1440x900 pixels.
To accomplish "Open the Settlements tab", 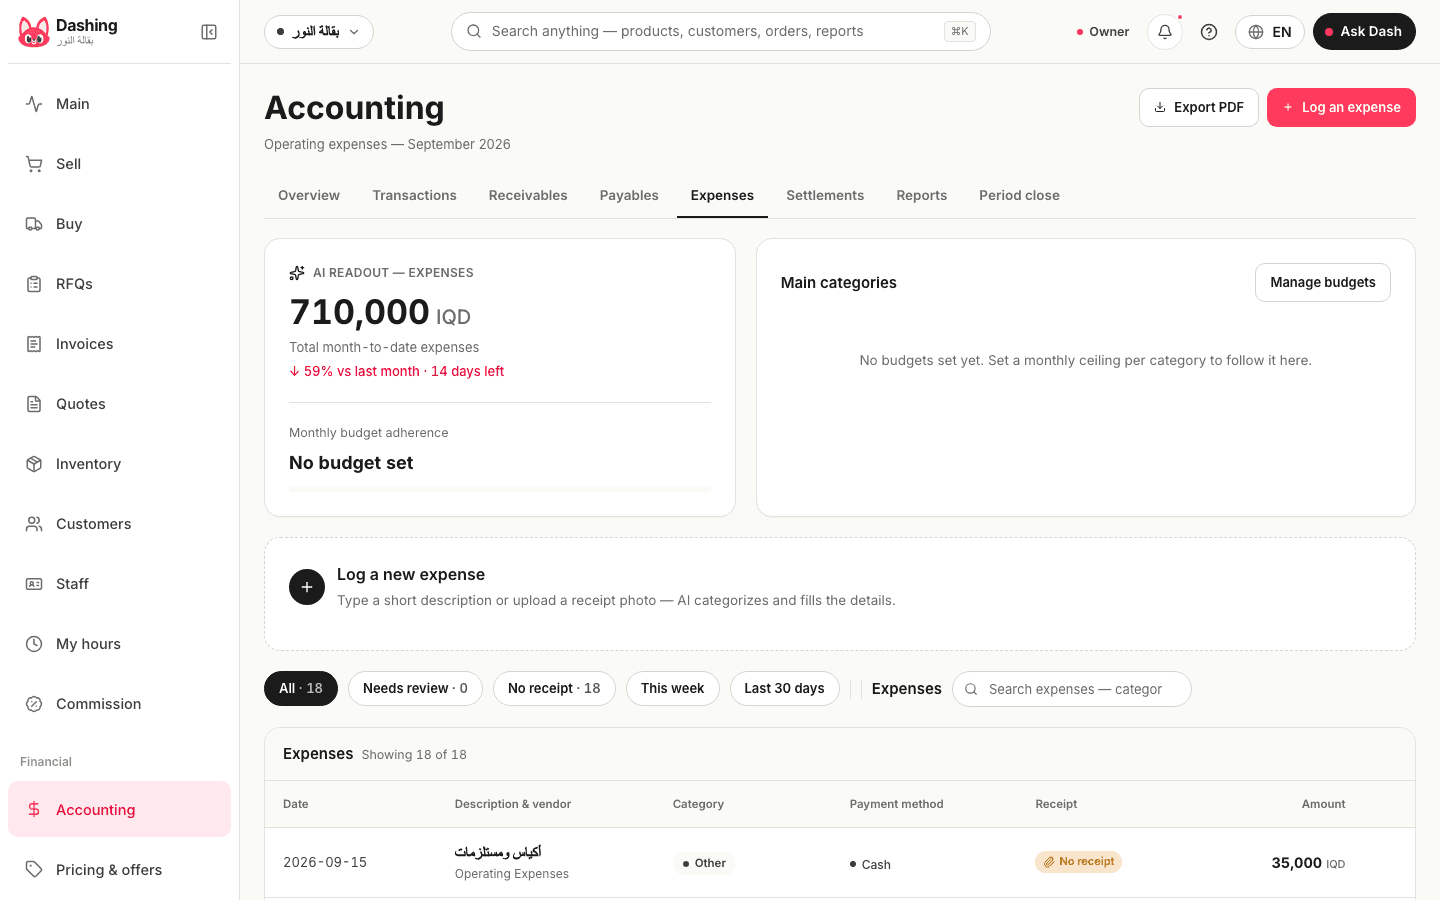I will pyautogui.click(x=825, y=196).
